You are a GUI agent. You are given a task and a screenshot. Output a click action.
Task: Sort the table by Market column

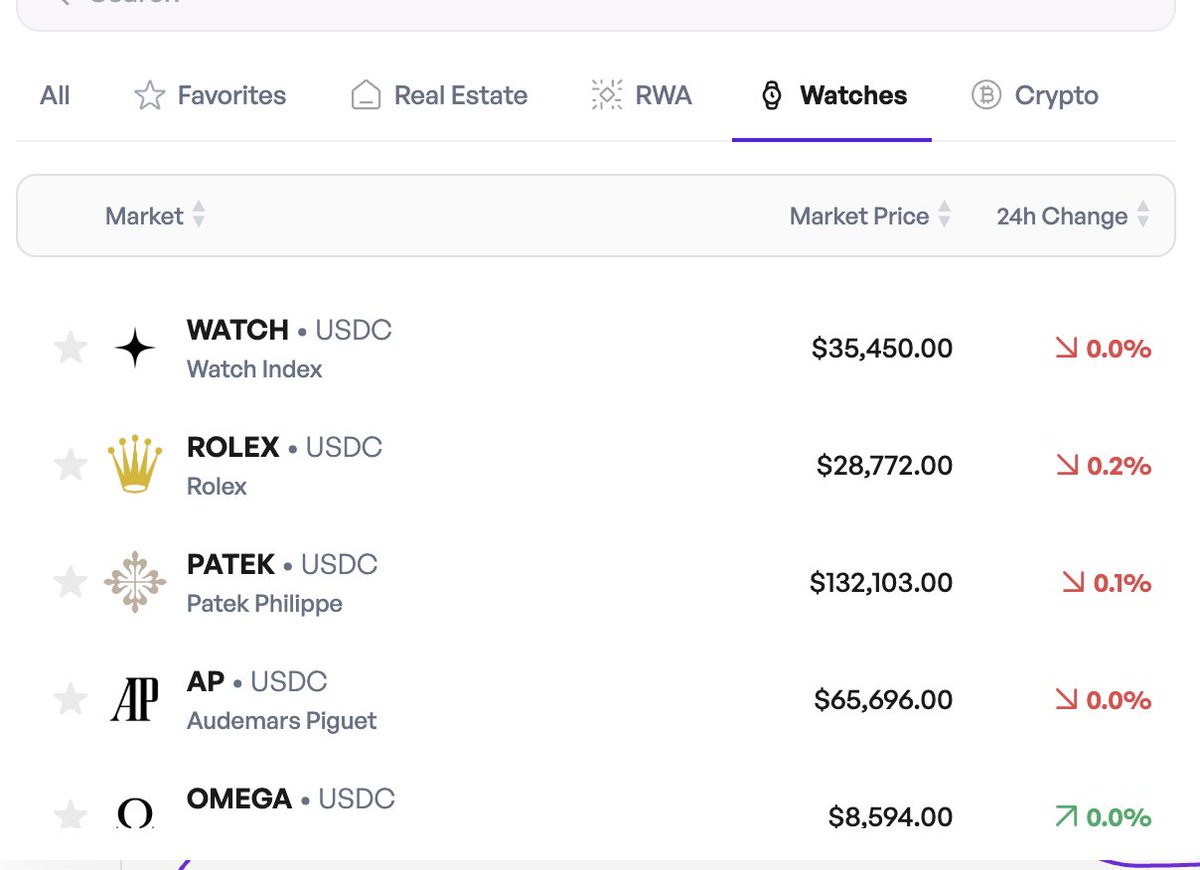click(155, 216)
